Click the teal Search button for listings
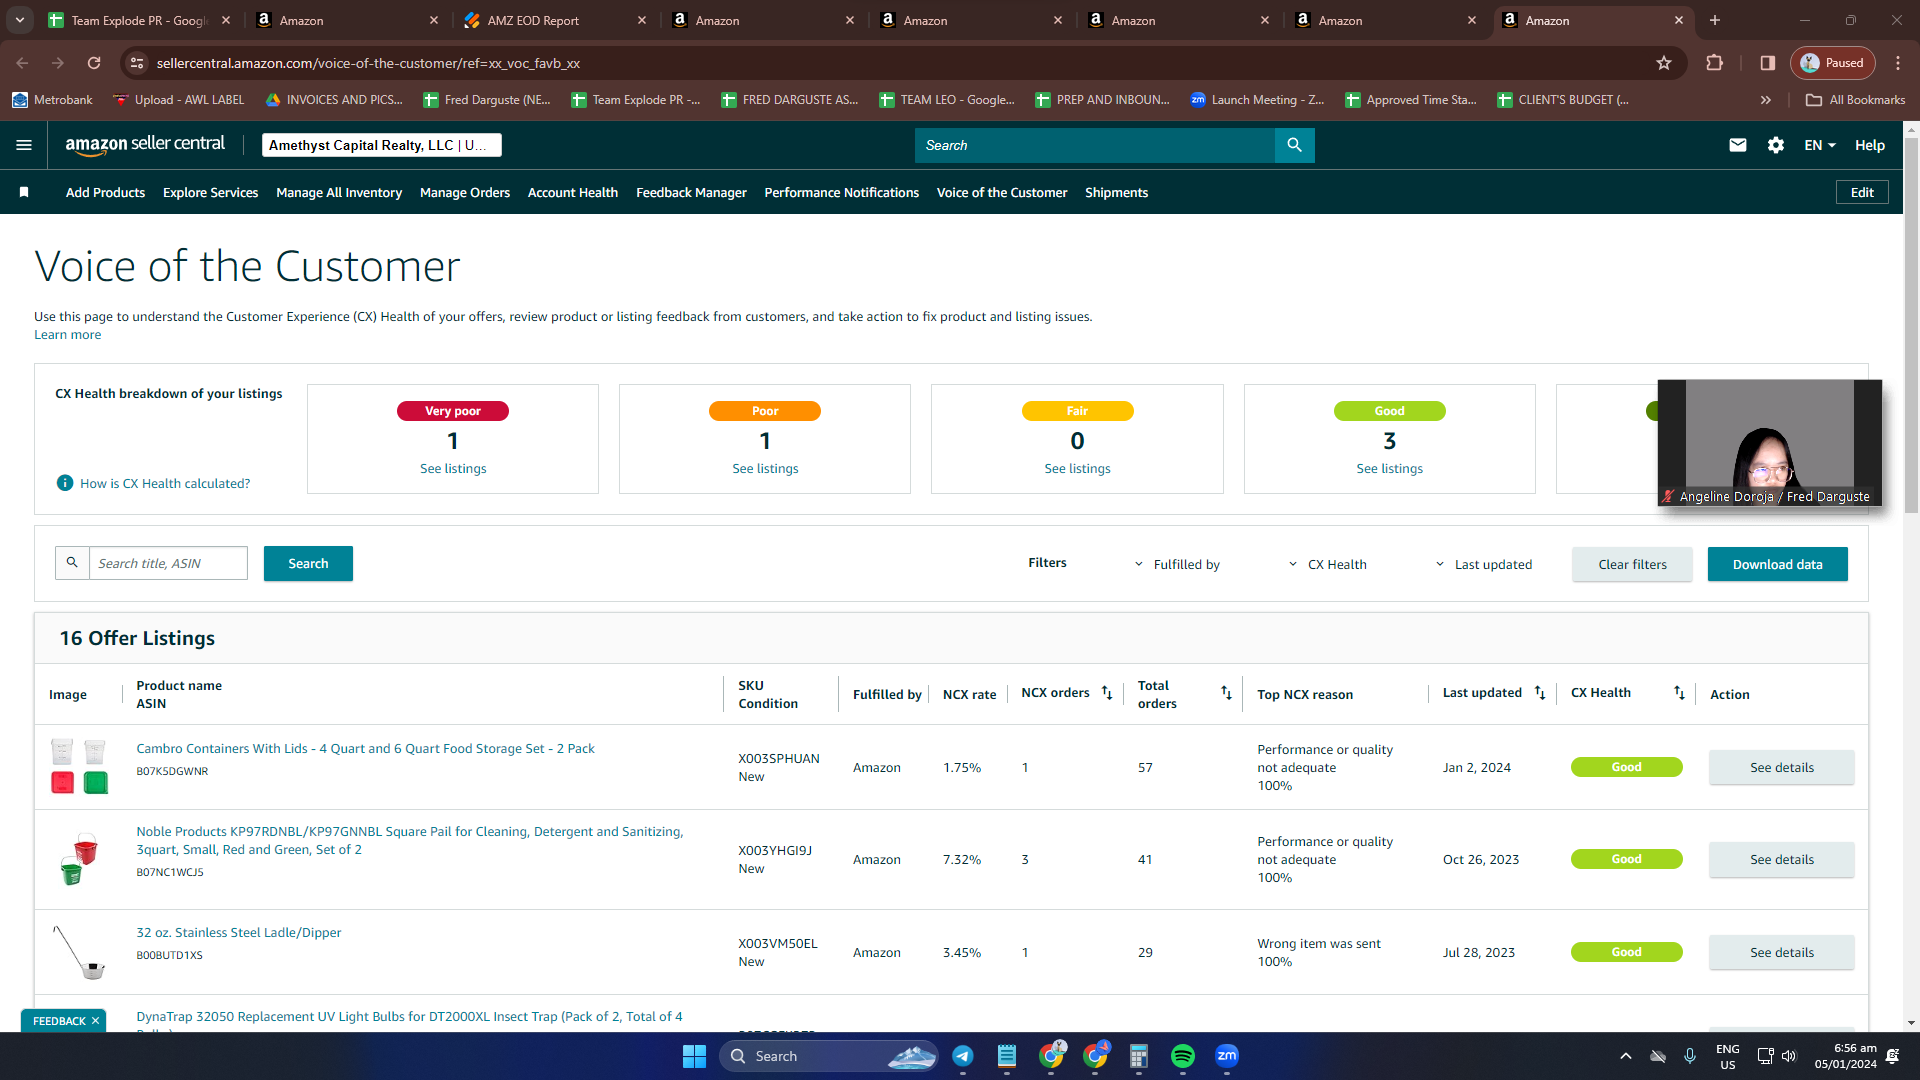Viewport: 1920px width, 1080px height. point(308,563)
